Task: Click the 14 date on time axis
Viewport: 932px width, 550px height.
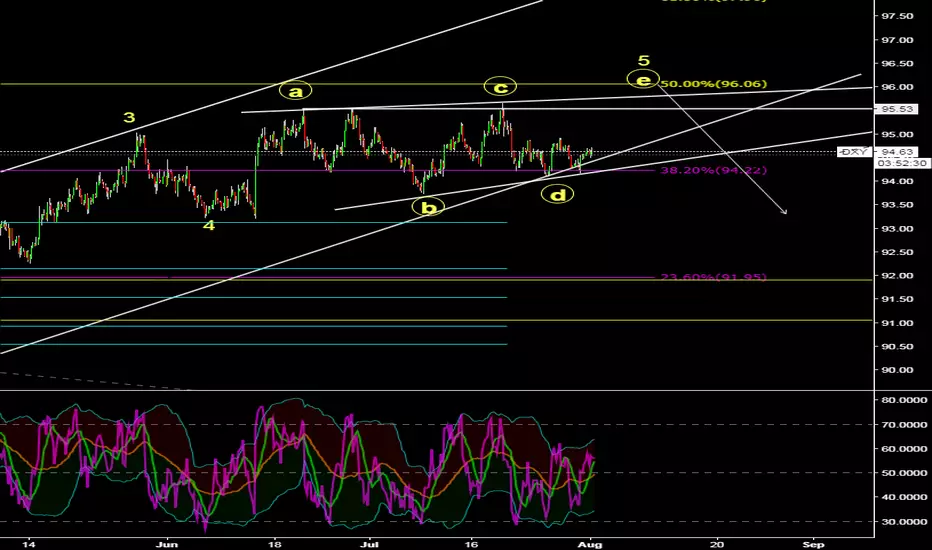Action: point(29,544)
